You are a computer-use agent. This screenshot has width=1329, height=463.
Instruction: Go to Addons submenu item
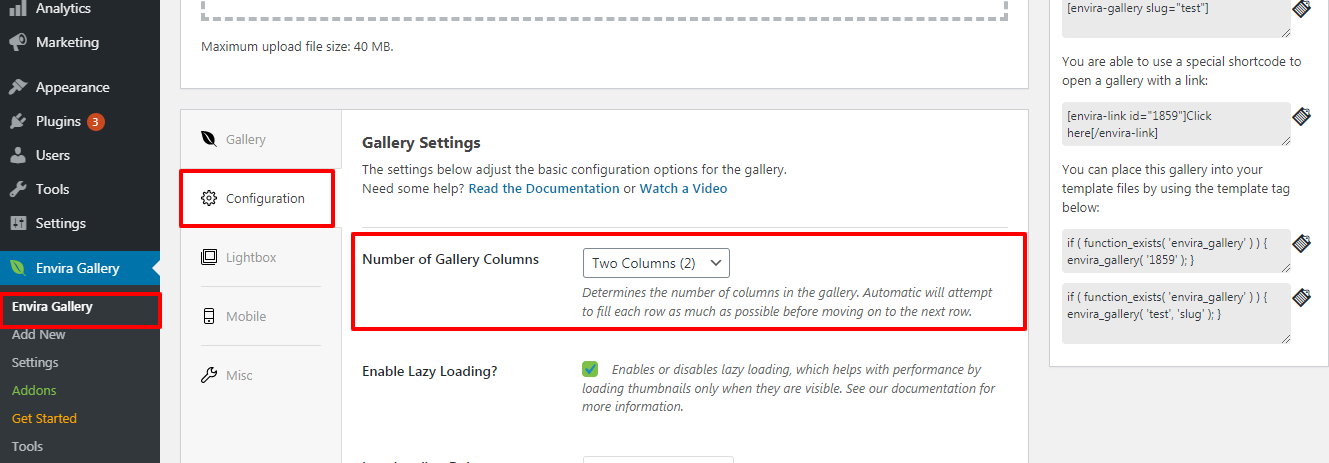click(x=34, y=390)
